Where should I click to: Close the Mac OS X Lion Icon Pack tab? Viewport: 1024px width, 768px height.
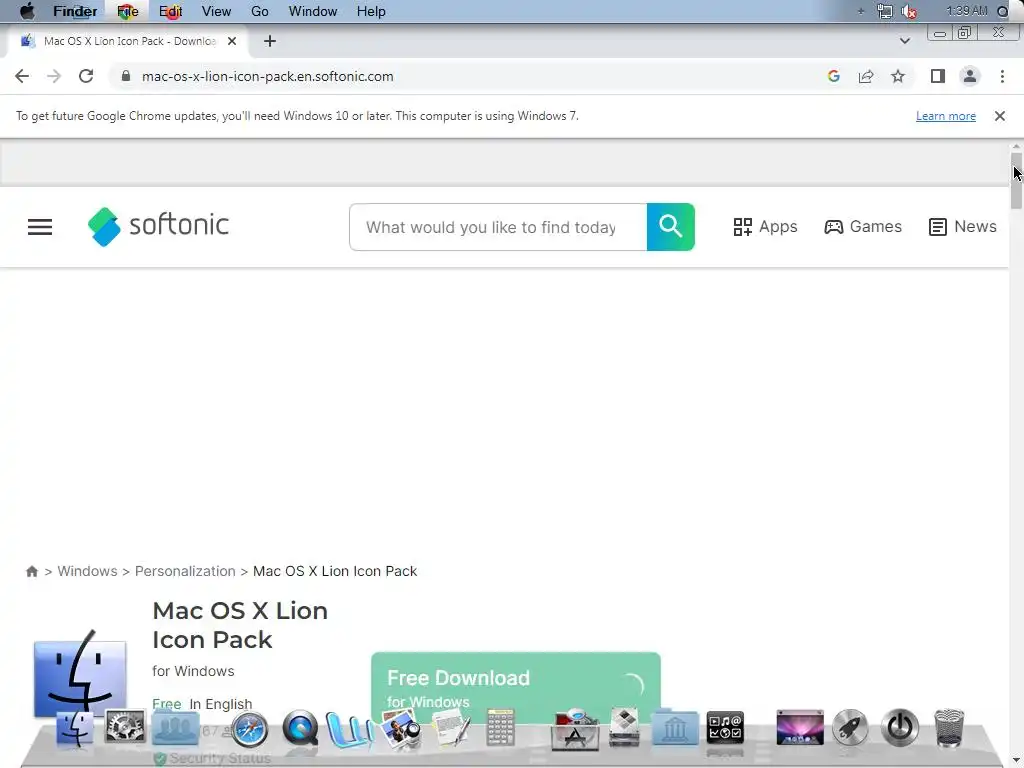(x=232, y=41)
